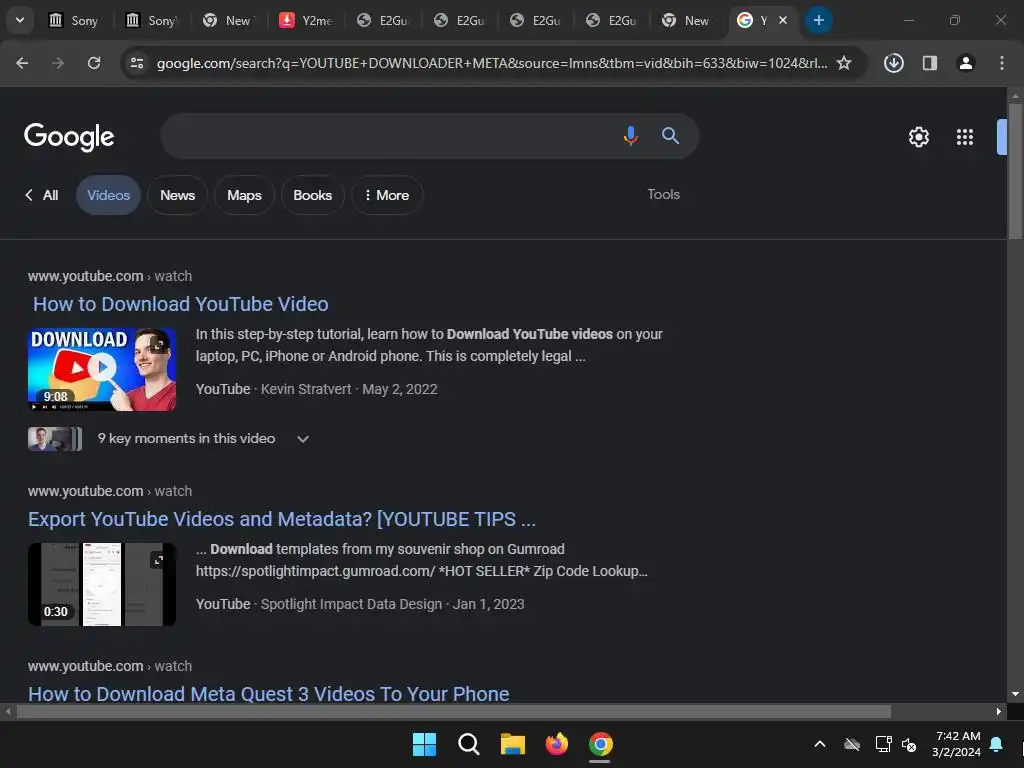Click the key moments preview thumbnail
Screen dimensions: 1024x768
click(x=55, y=439)
